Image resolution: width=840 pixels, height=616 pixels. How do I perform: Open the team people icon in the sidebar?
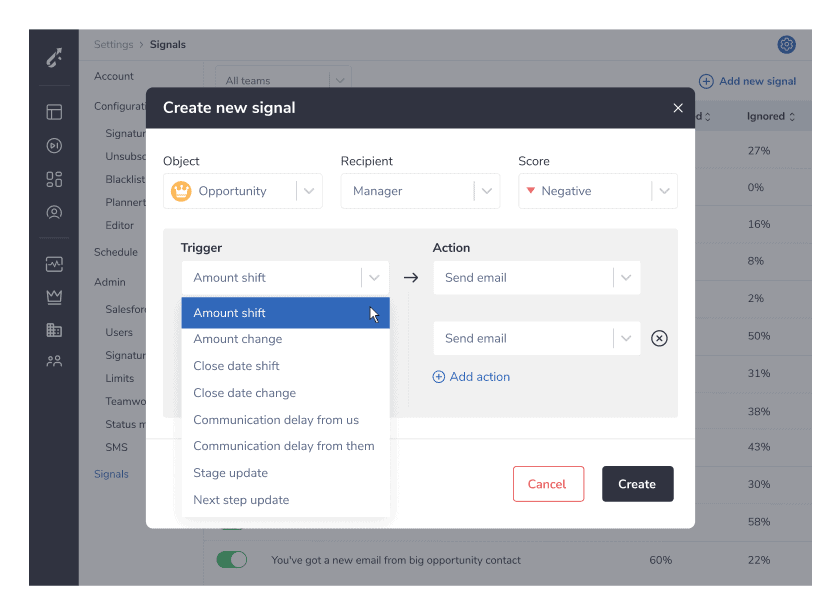[x=54, y=361]
